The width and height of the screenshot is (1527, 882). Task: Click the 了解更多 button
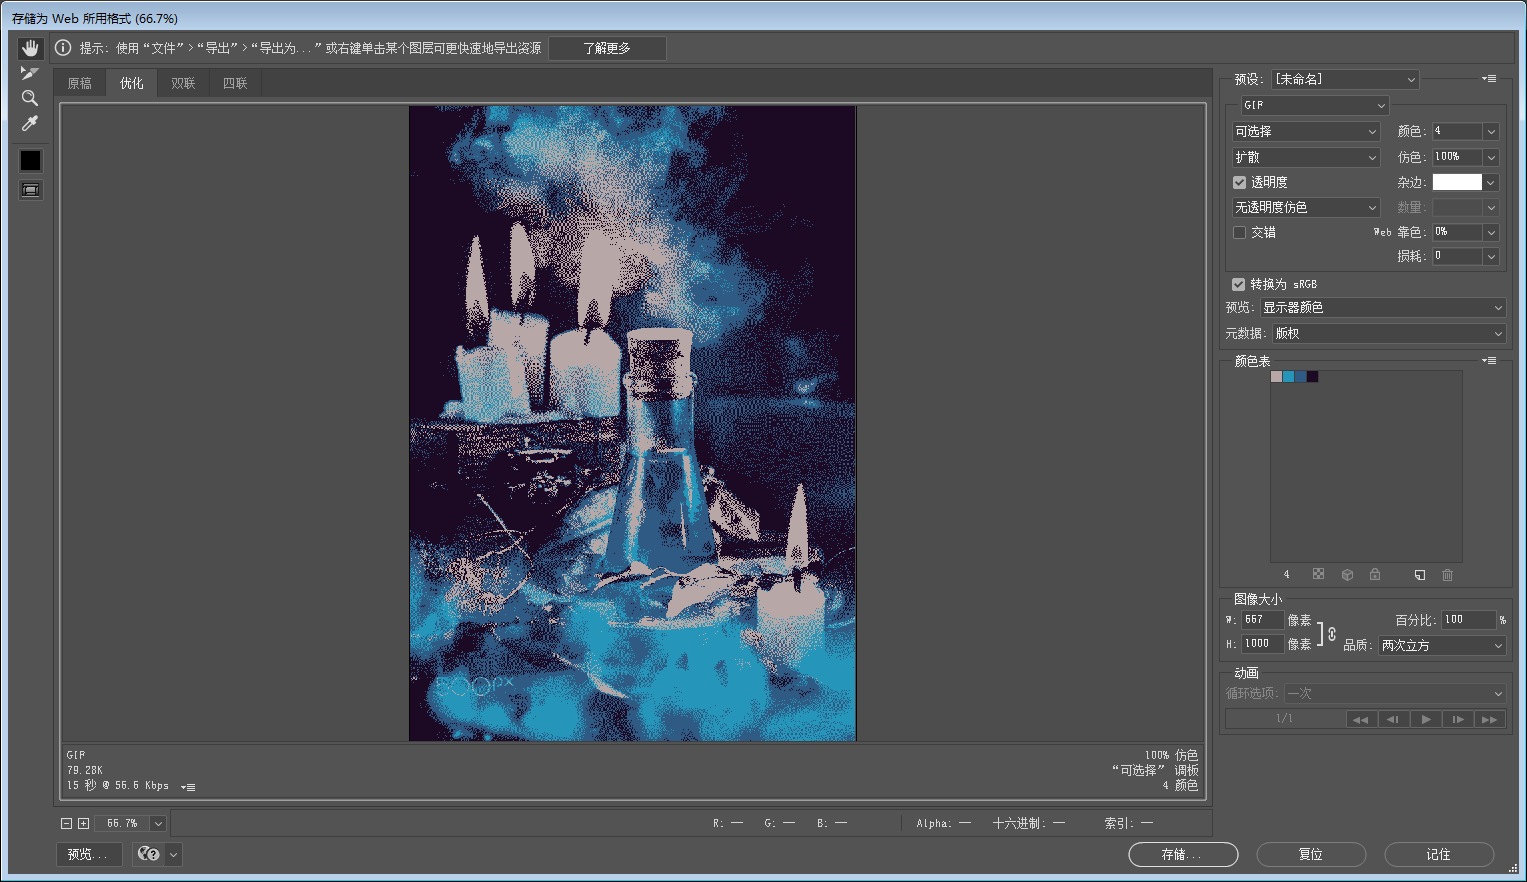coord(607,49)
